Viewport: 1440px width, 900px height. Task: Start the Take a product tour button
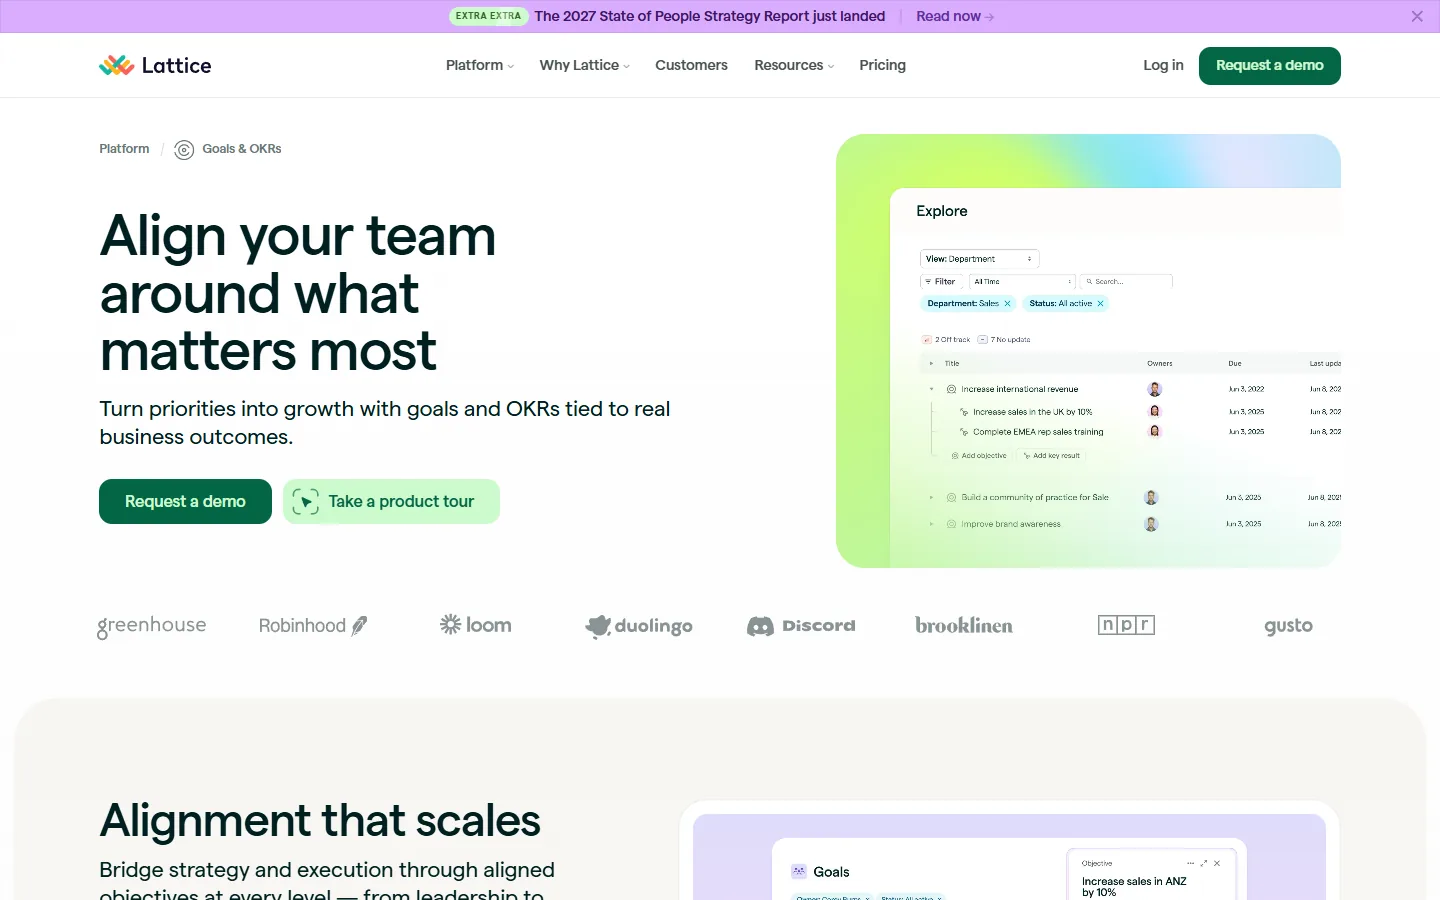point(391,502)
